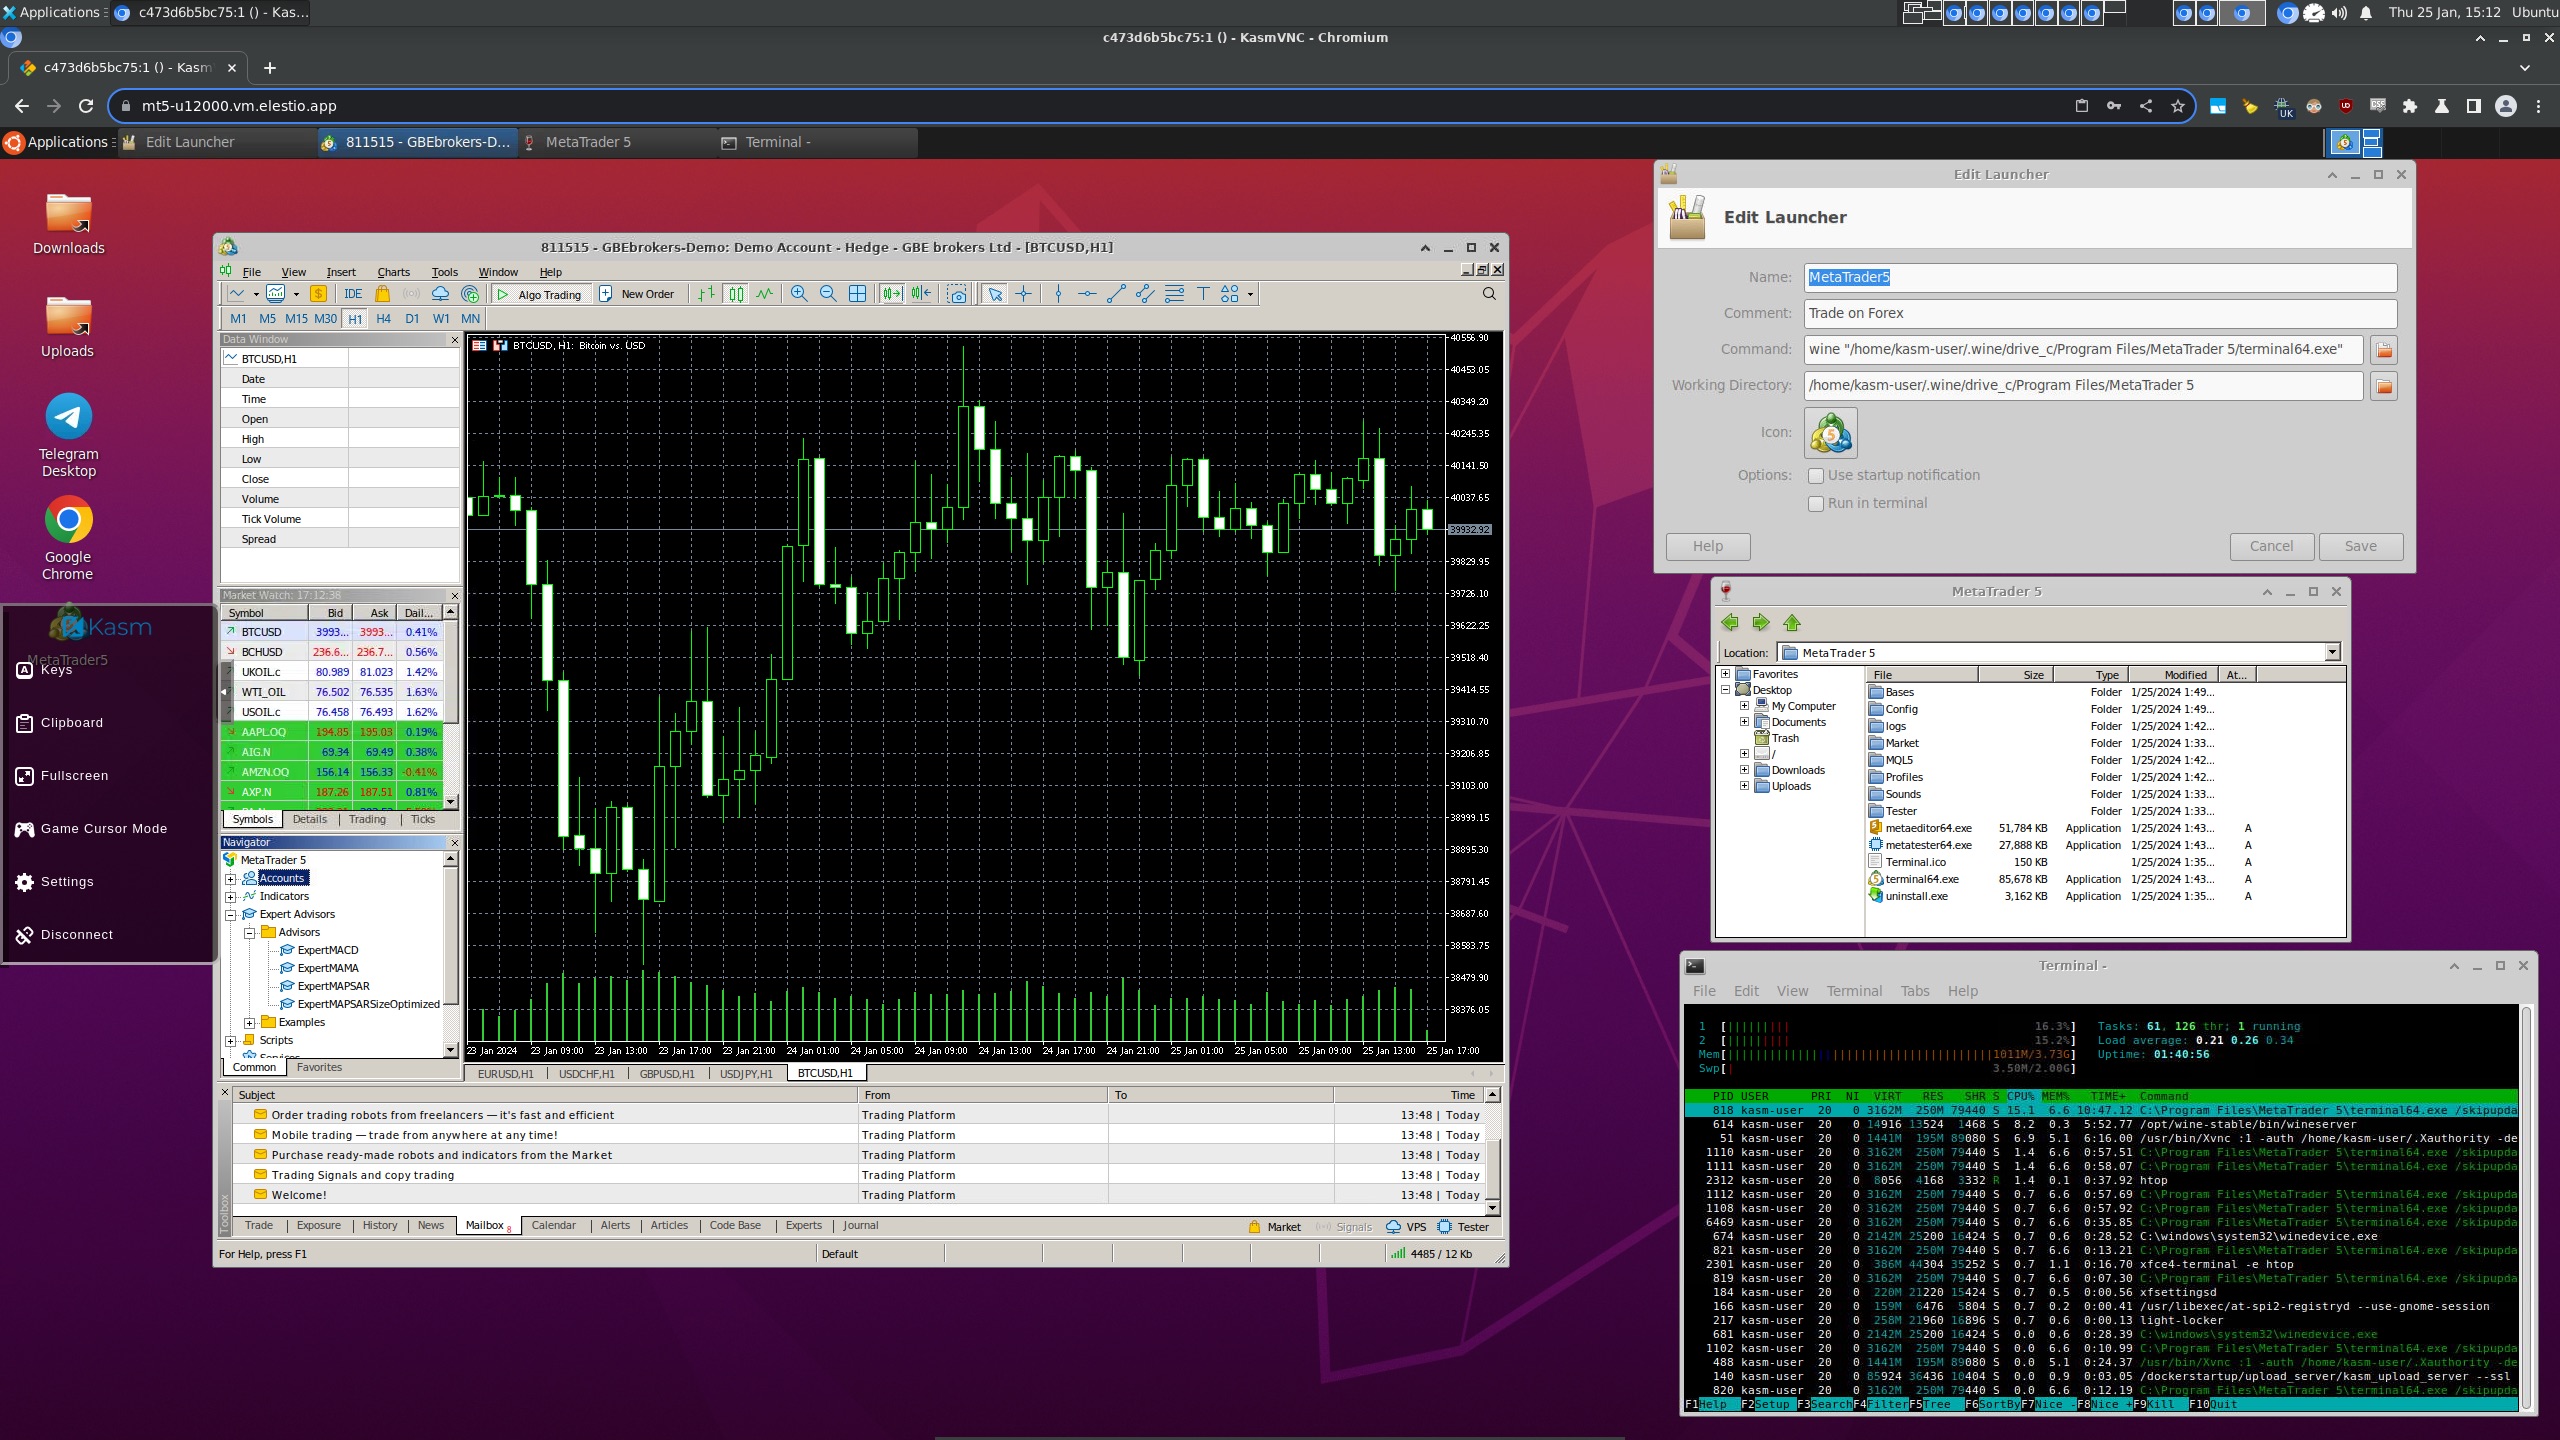Enable Use startup notification checkbox

[x=1816, y=476]
